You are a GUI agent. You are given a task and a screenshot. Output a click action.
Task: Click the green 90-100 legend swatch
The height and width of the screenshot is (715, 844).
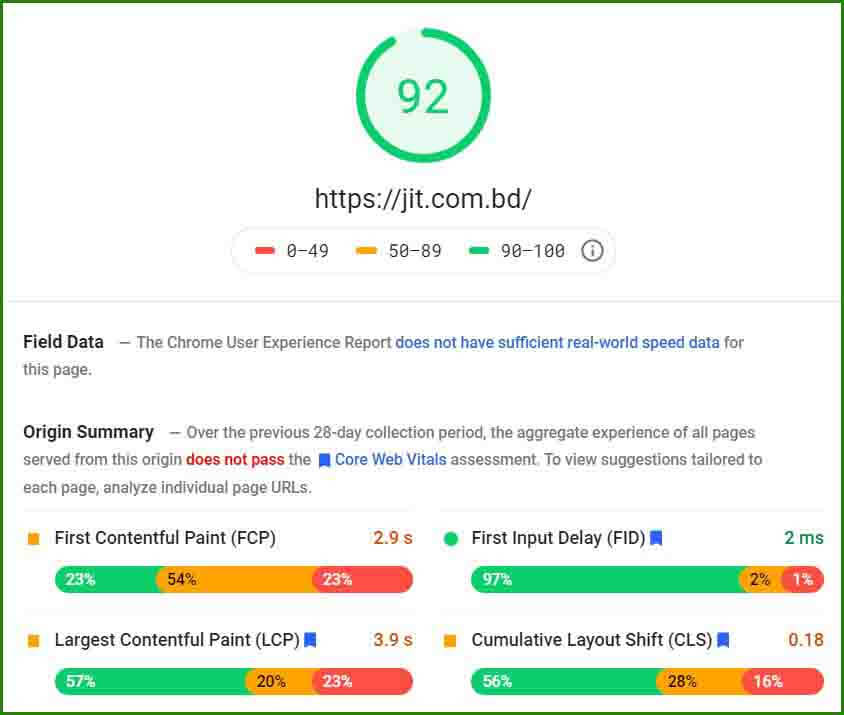(x=479, y=251)
